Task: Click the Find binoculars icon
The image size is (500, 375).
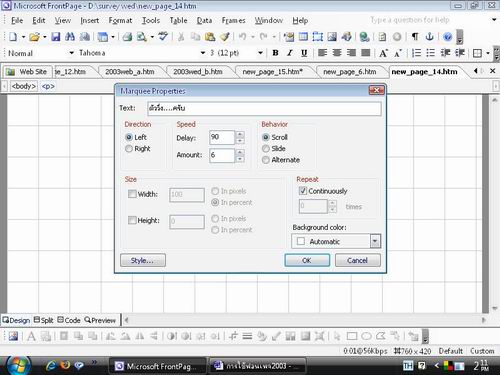Action: point(70,37)
